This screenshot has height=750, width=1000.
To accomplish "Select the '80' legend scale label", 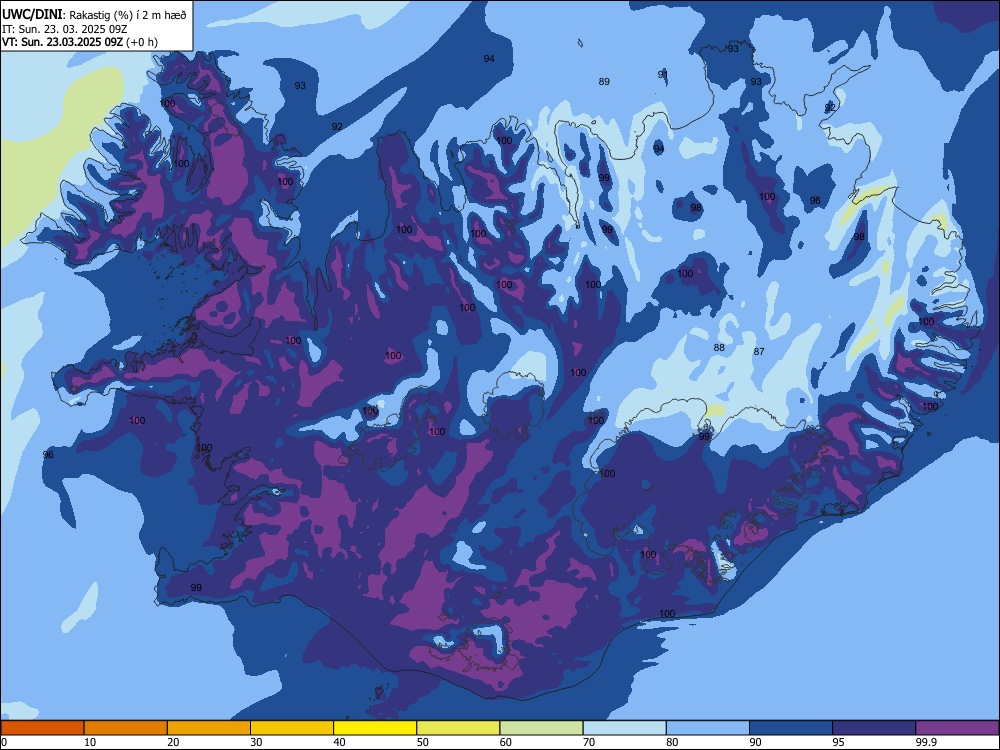I will pyautogui.click(x=672, y=742).
